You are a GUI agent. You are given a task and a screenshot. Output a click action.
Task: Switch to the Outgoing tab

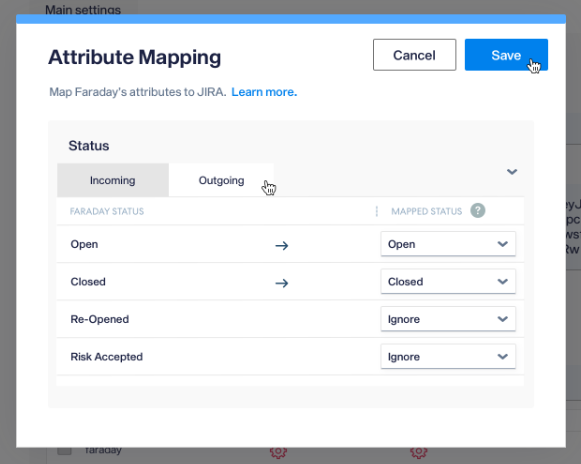click(221, 180)
